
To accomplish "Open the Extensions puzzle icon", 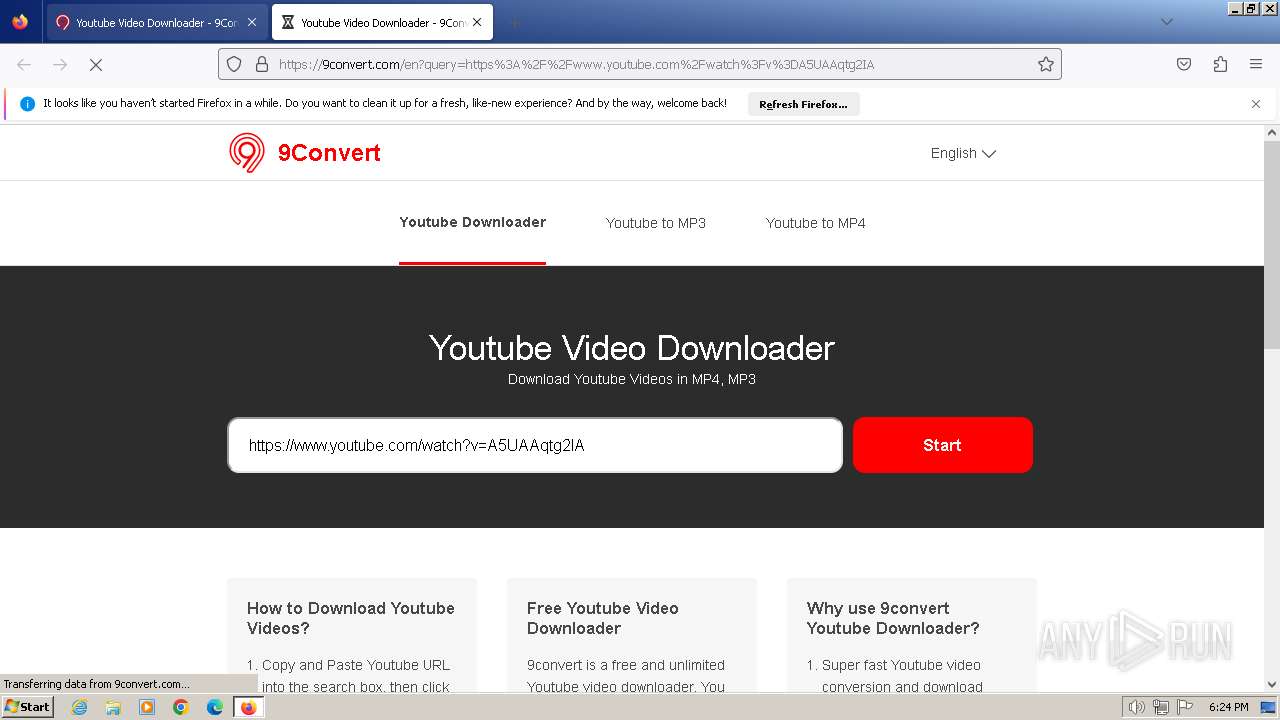I will (x=1220, y=64).
